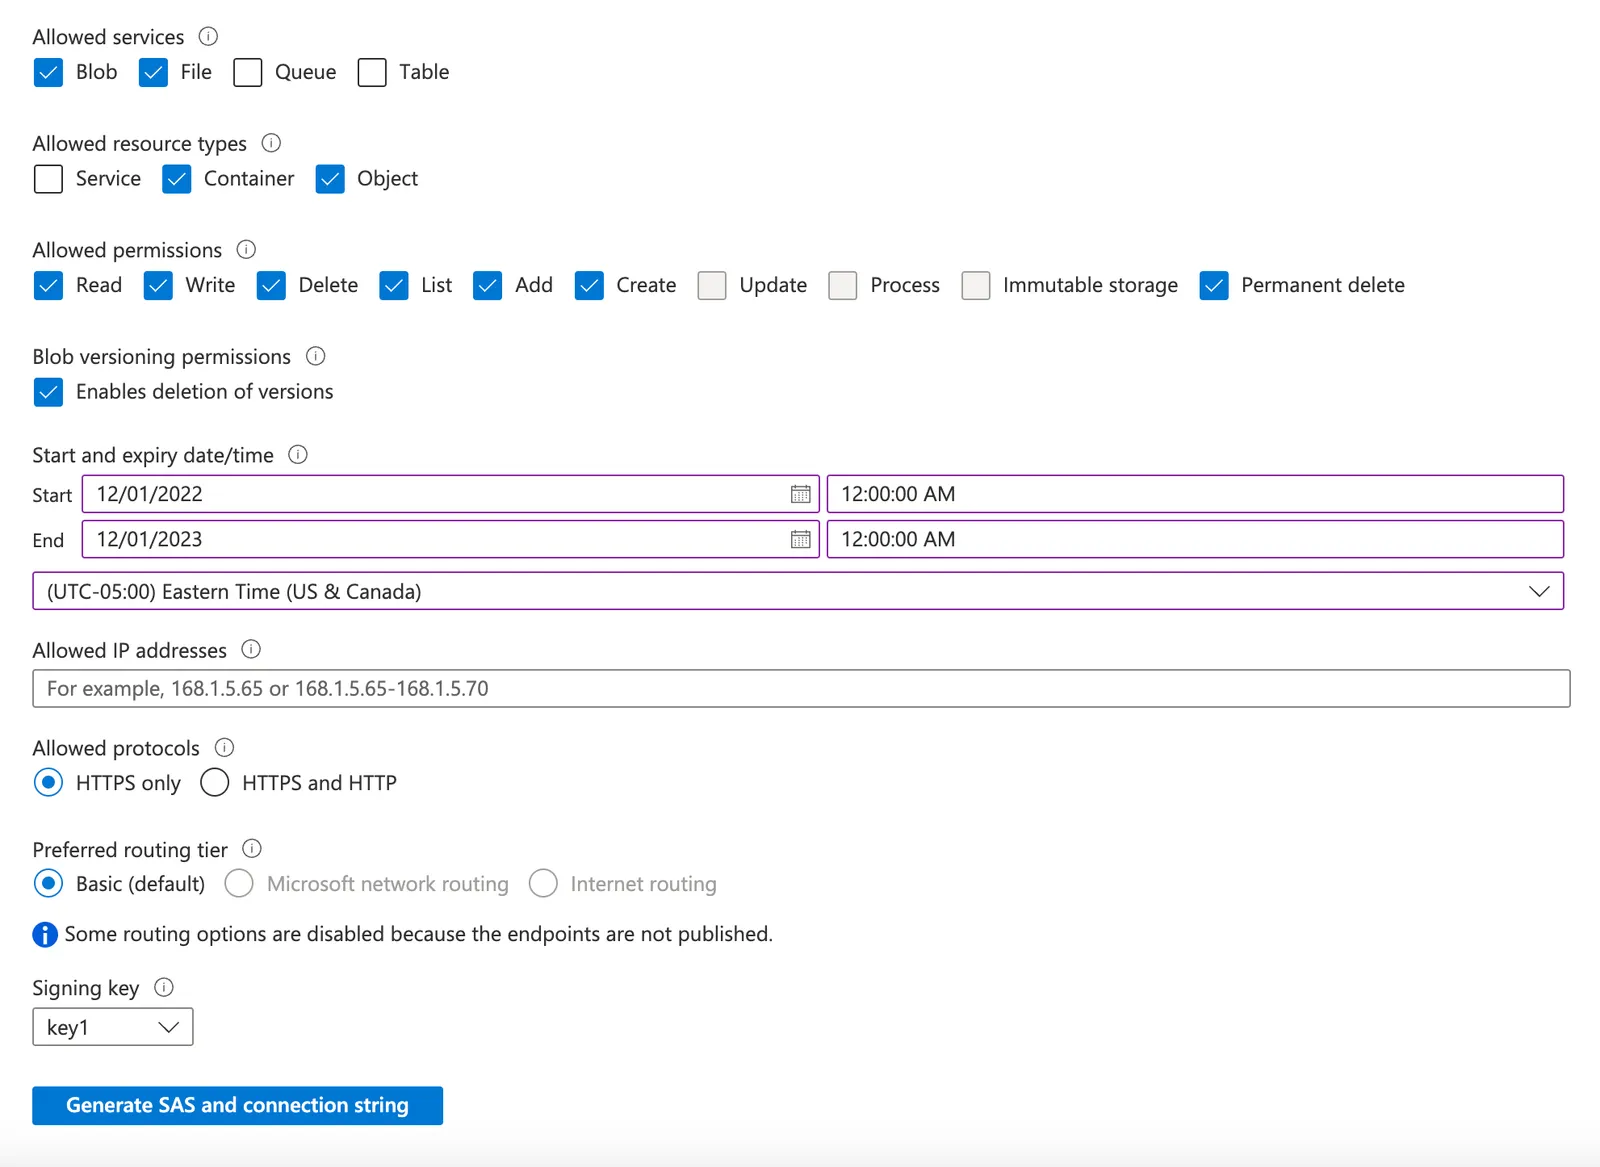
Task: Click the Start time field 12:00:00 AM
Action: (1195, 494)
